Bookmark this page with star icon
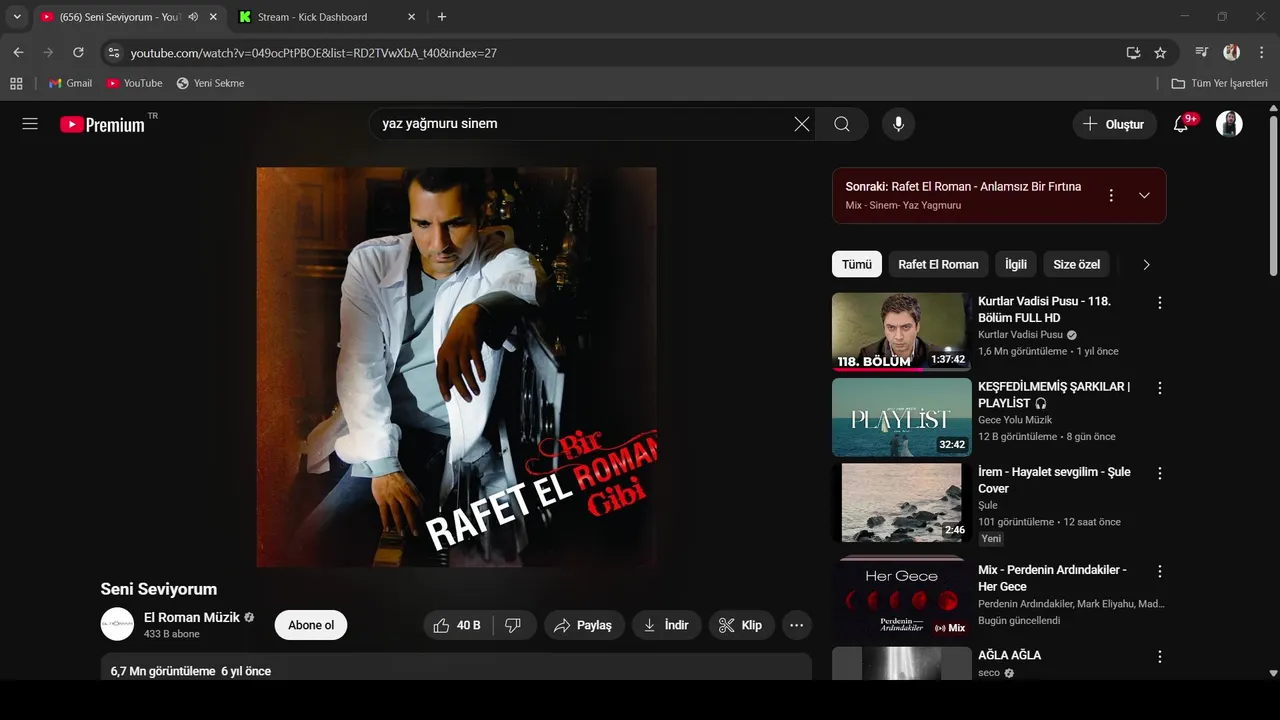The height and width of the screenshot is (720, 1280). tap(1160, 52)
